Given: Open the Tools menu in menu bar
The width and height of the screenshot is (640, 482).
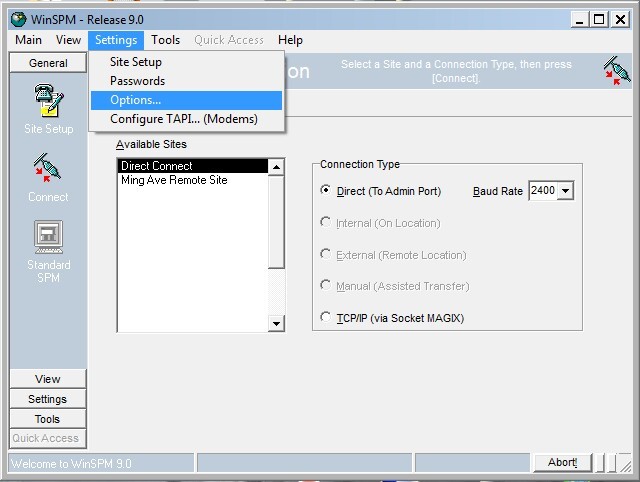Looking at the screenshot, I should (165, 40).
